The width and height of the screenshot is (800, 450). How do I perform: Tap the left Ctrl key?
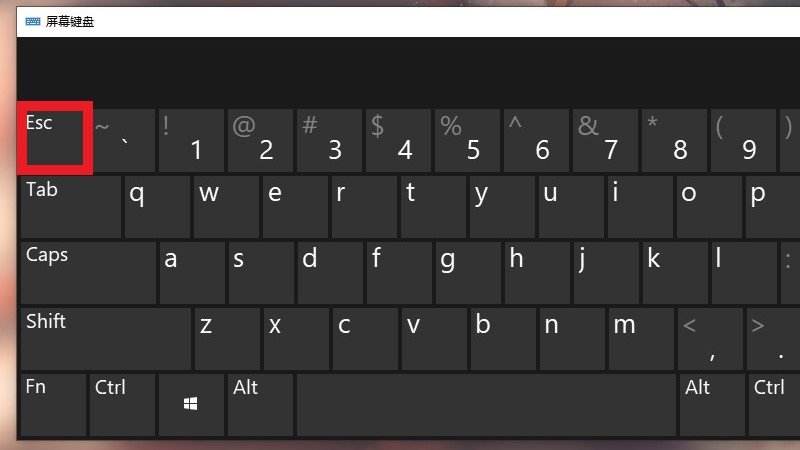[122, 405]
